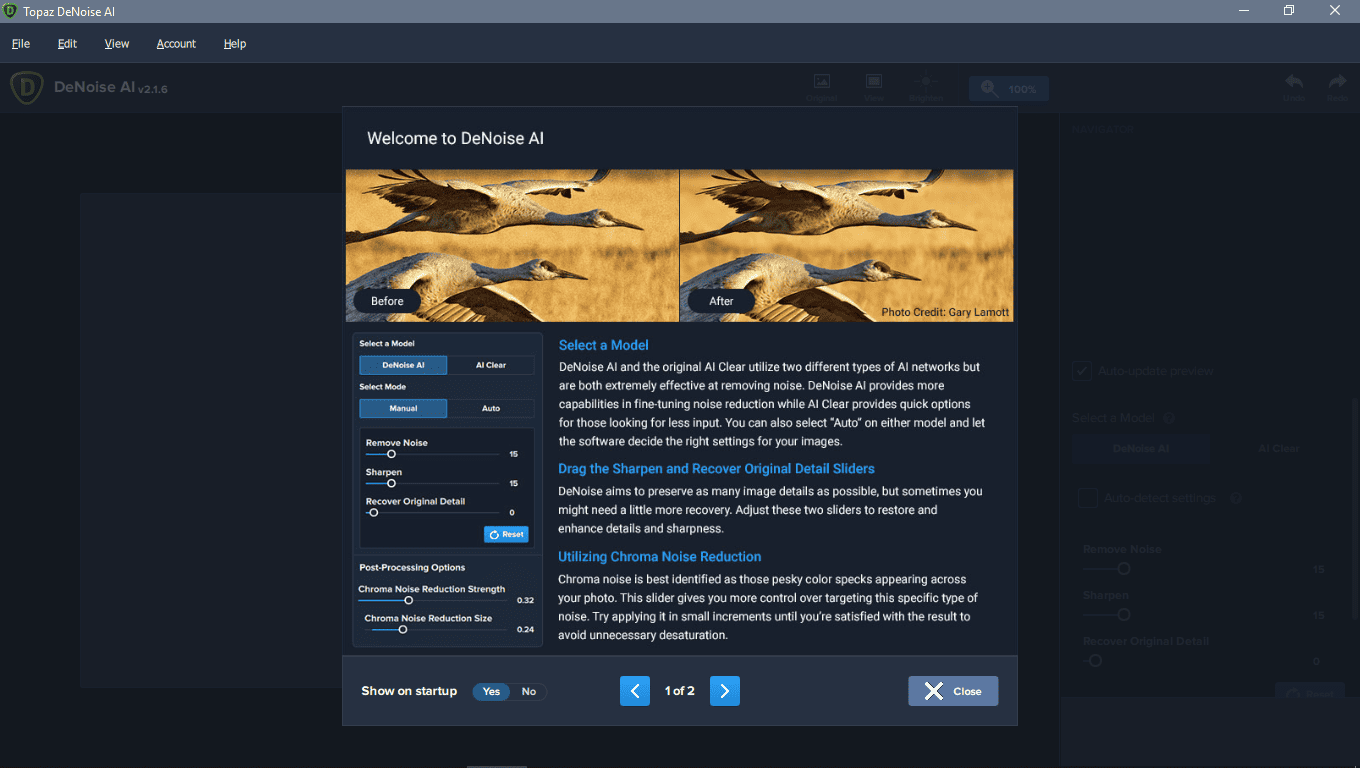This screenshot has height=768, width=1360.
Task: Open the View menu
Action: click(x=117, y=44)
